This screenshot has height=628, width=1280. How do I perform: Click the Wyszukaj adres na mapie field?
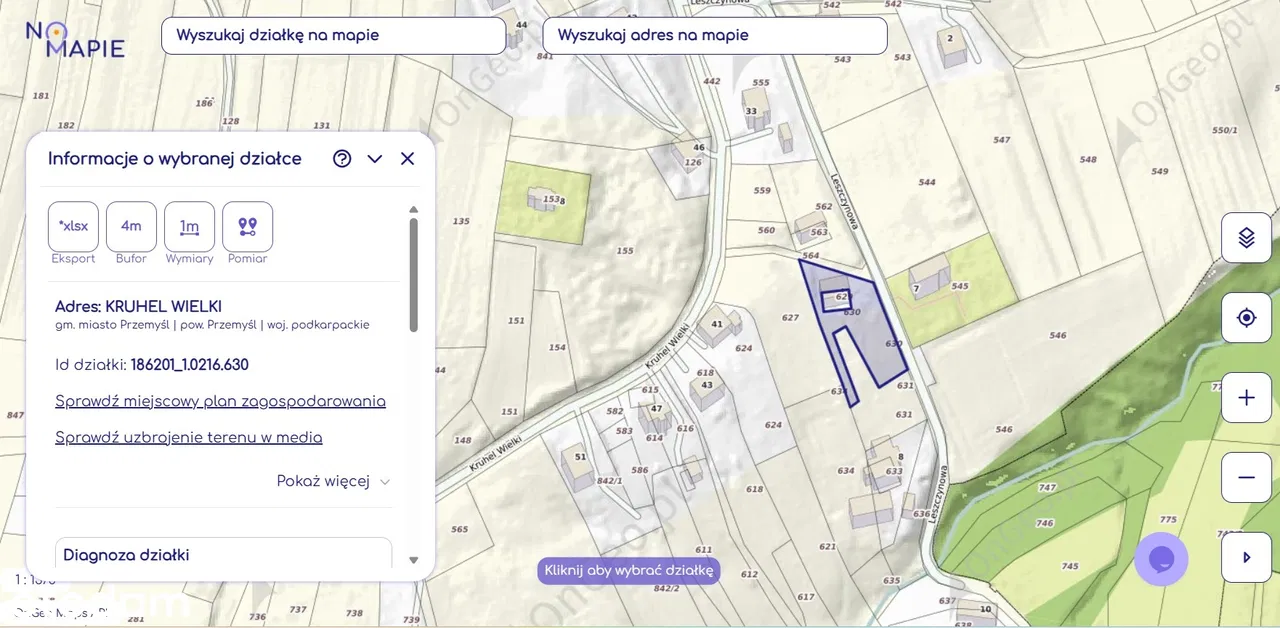(x=714, y=36)
